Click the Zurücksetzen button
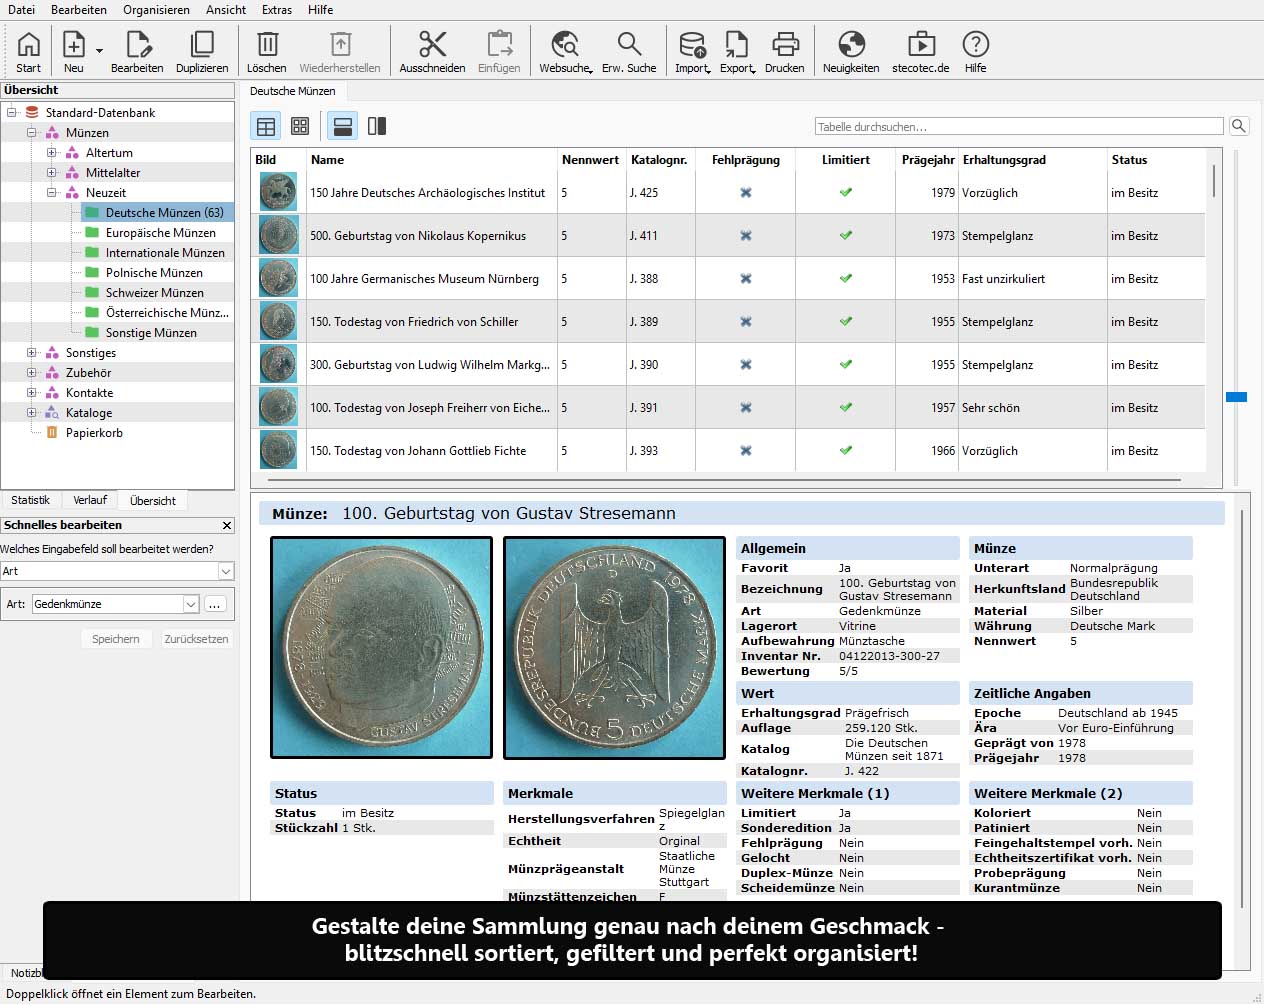The image size is (1264, 1005). [196, 639]
